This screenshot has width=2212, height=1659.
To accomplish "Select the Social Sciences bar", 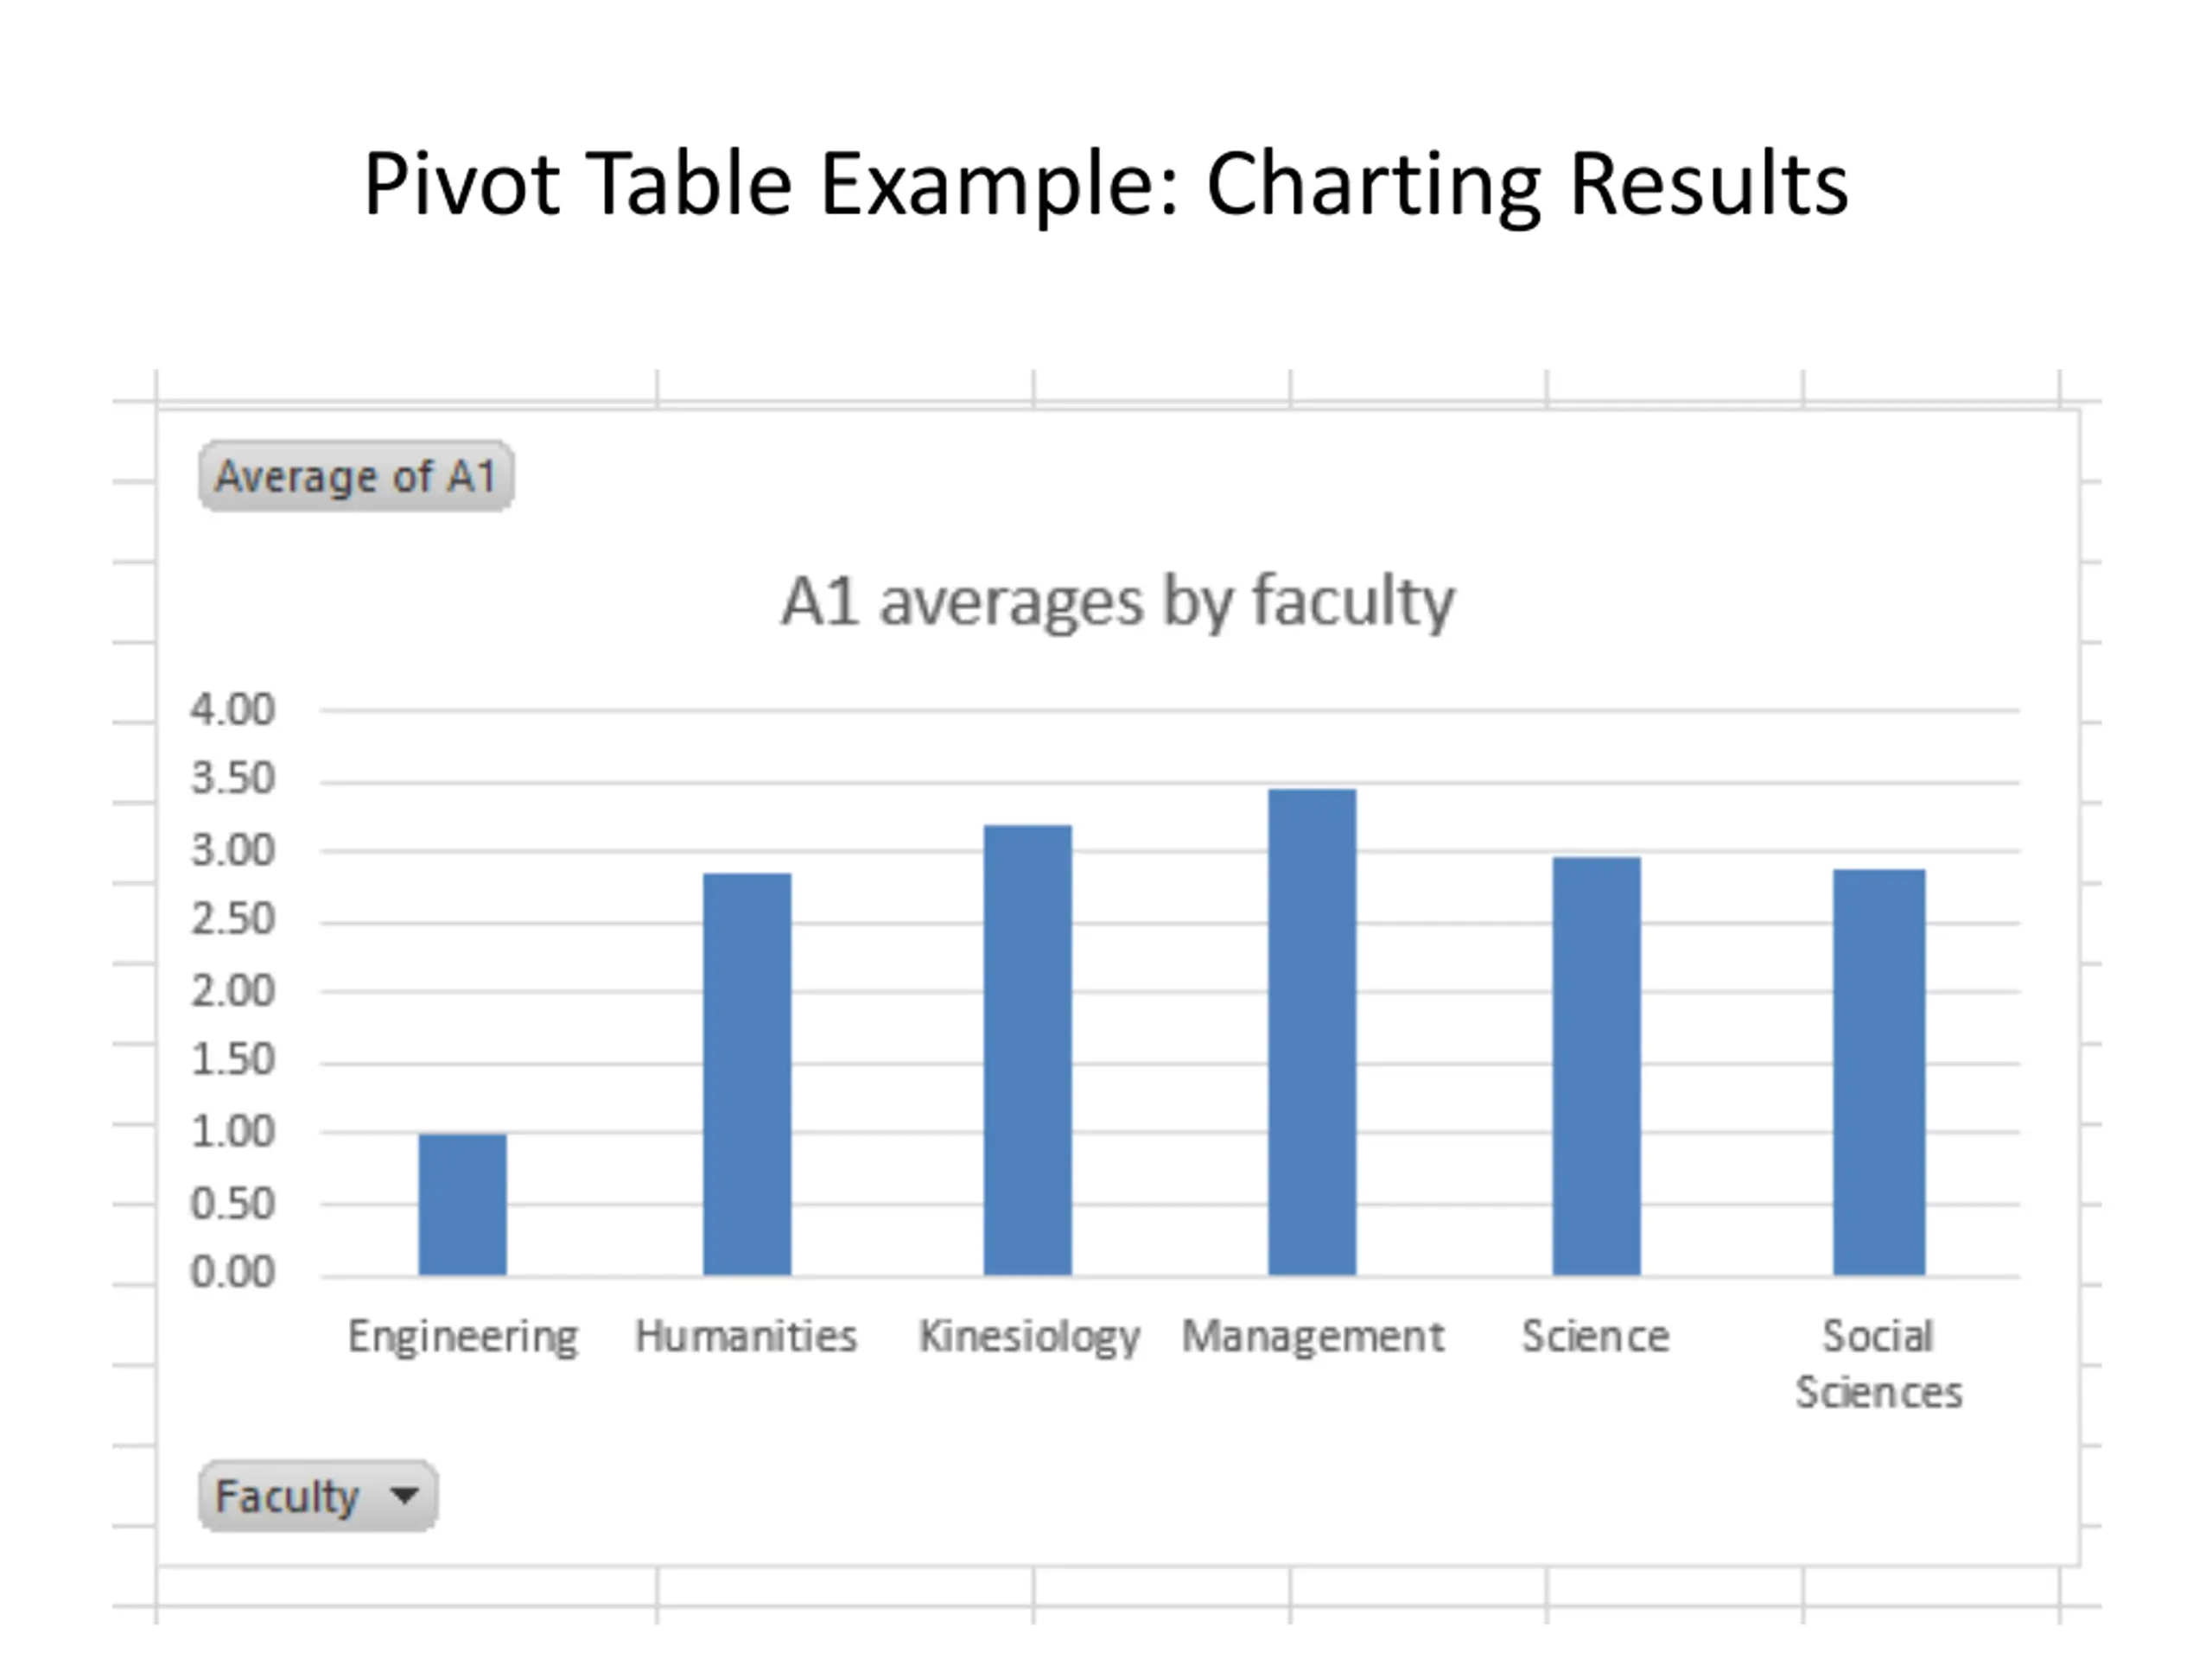I will (x=1879, y=1072).
